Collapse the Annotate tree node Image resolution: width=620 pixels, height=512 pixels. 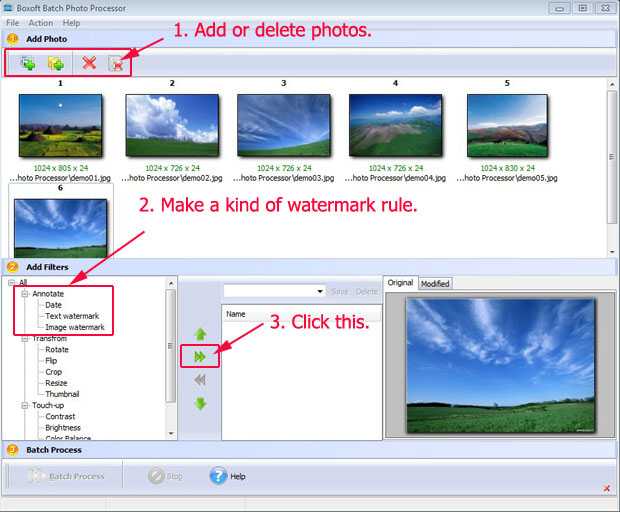click(25, 294)
